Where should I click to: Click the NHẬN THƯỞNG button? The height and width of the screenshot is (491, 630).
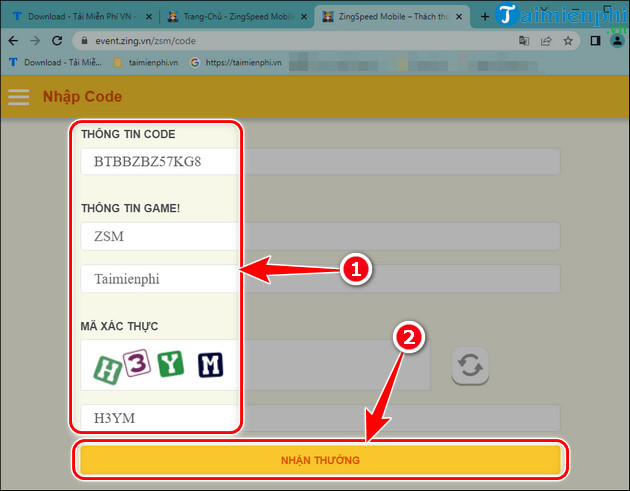[320, 460]
